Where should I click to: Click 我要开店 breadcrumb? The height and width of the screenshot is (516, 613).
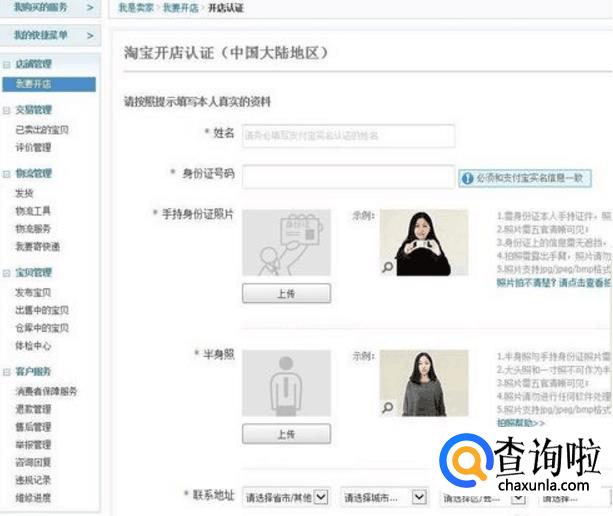(x=181, y=8)
